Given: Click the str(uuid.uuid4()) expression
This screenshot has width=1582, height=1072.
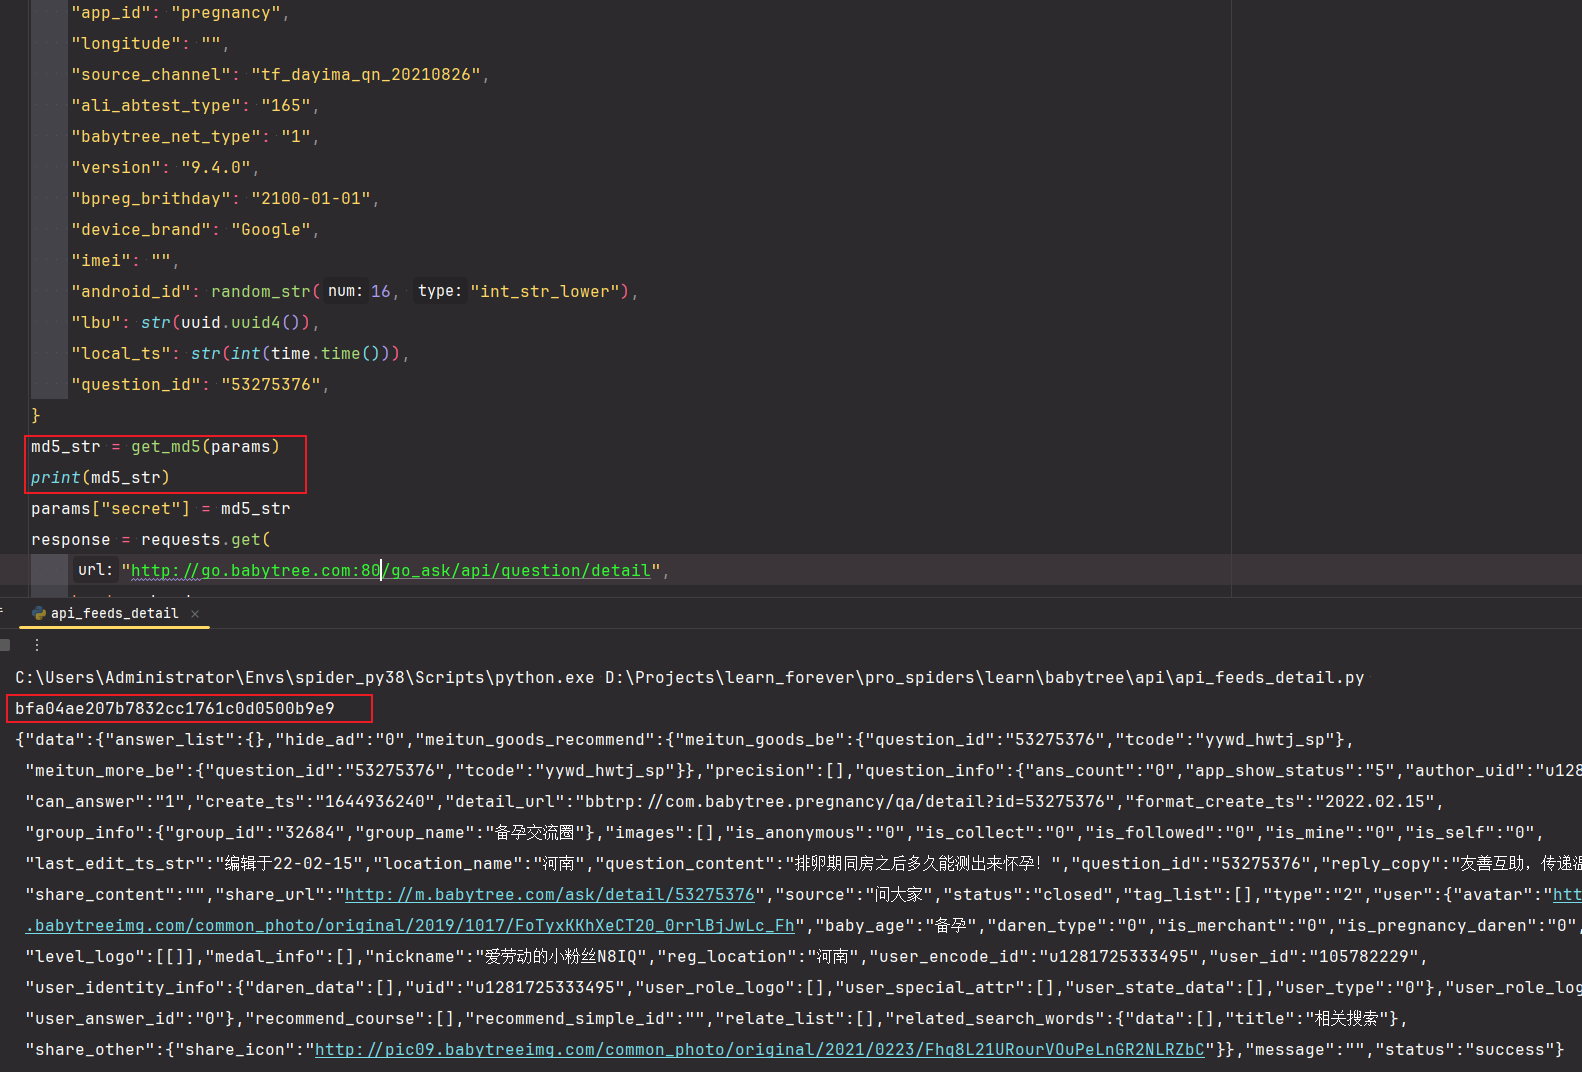Looking at the screenshot, I should (x=226, y=323).
